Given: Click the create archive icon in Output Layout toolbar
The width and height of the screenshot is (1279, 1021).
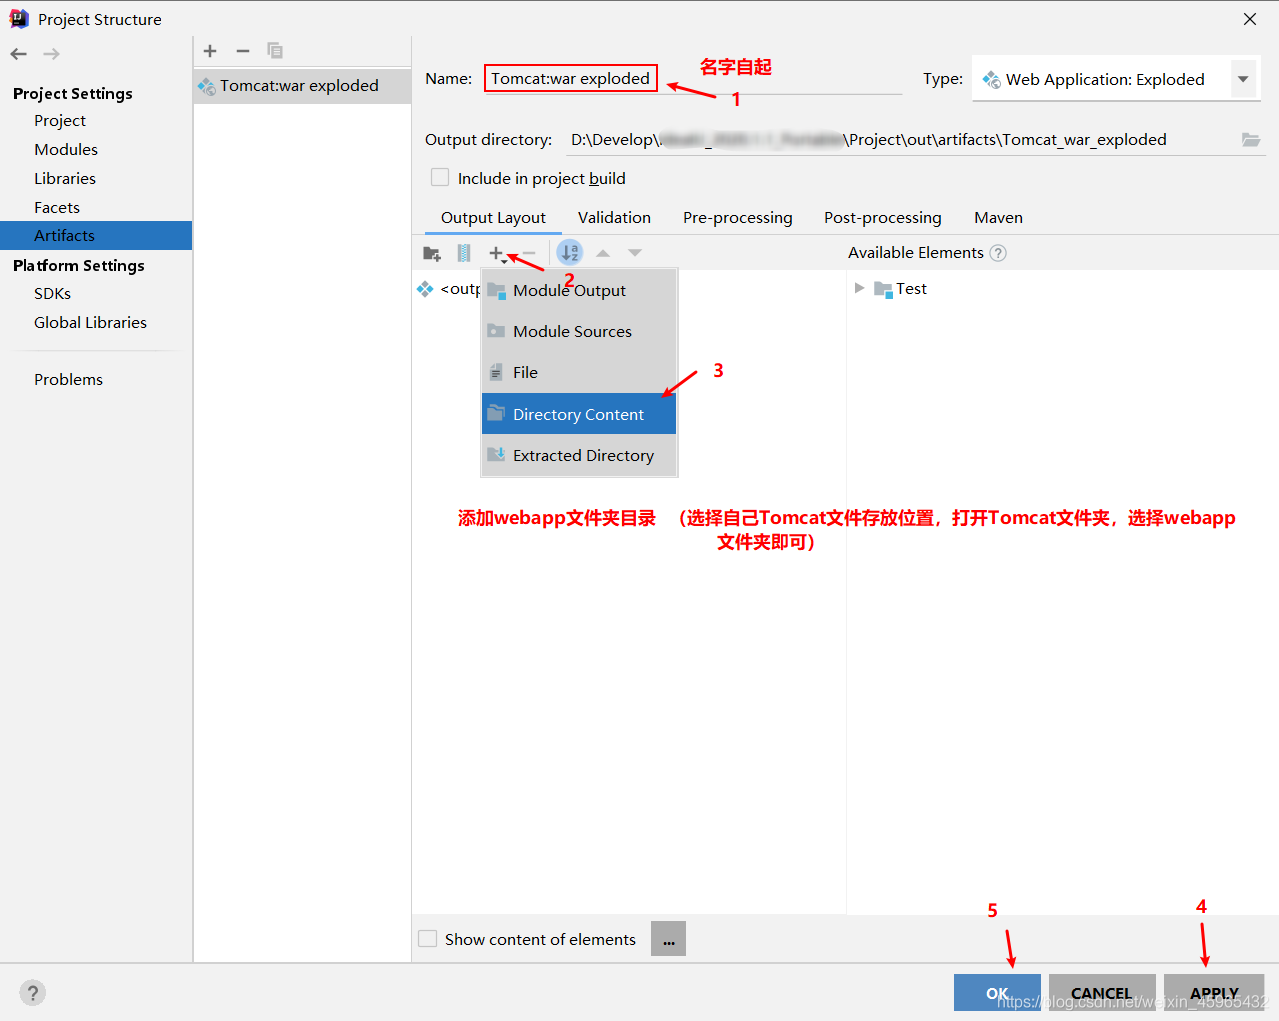Looking at the screenshot, I should tap(463, 253).
